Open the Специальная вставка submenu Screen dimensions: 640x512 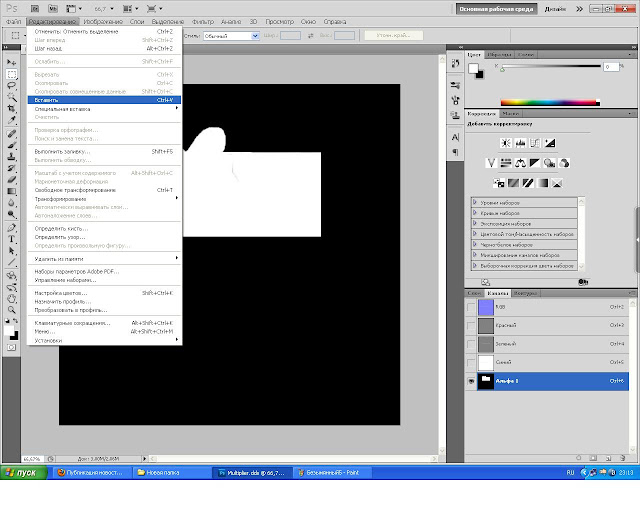click(x=104, y=109)
